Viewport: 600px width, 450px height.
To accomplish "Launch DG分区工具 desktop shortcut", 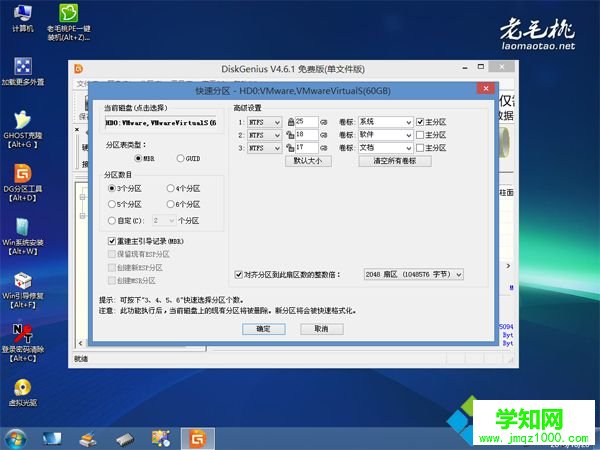I will (23, 183).
